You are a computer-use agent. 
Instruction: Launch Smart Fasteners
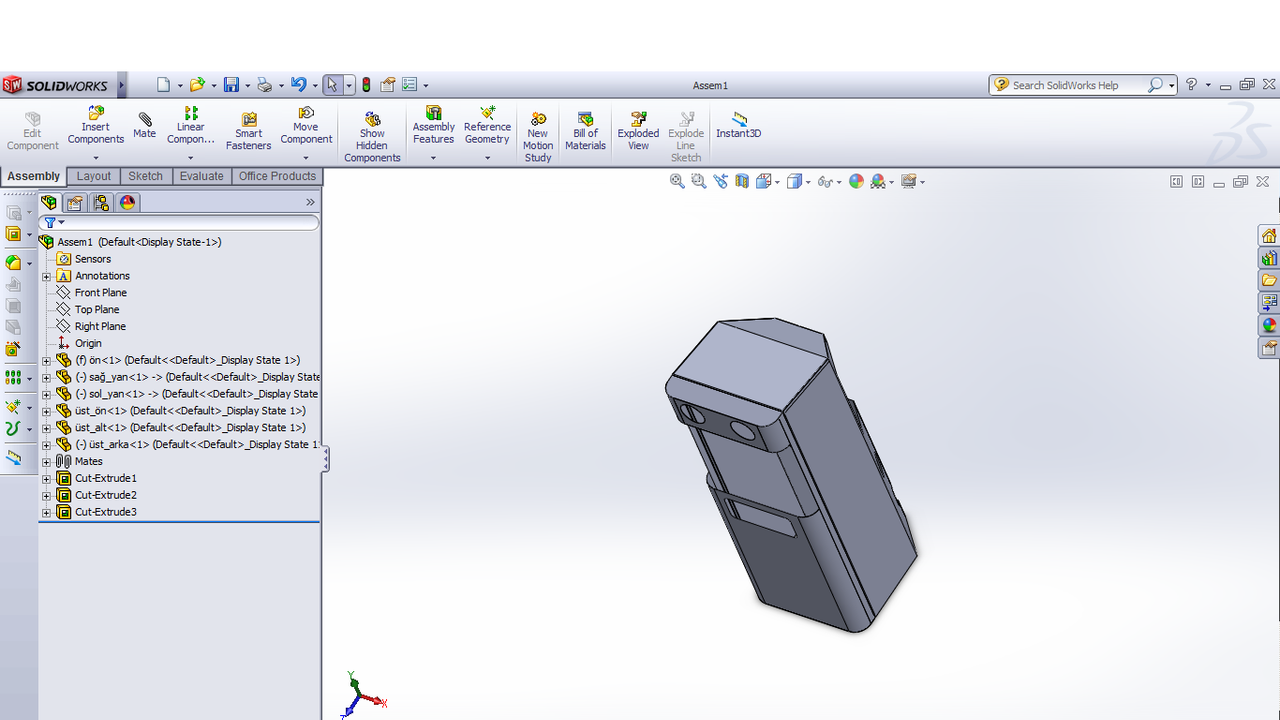coord(249,132)
